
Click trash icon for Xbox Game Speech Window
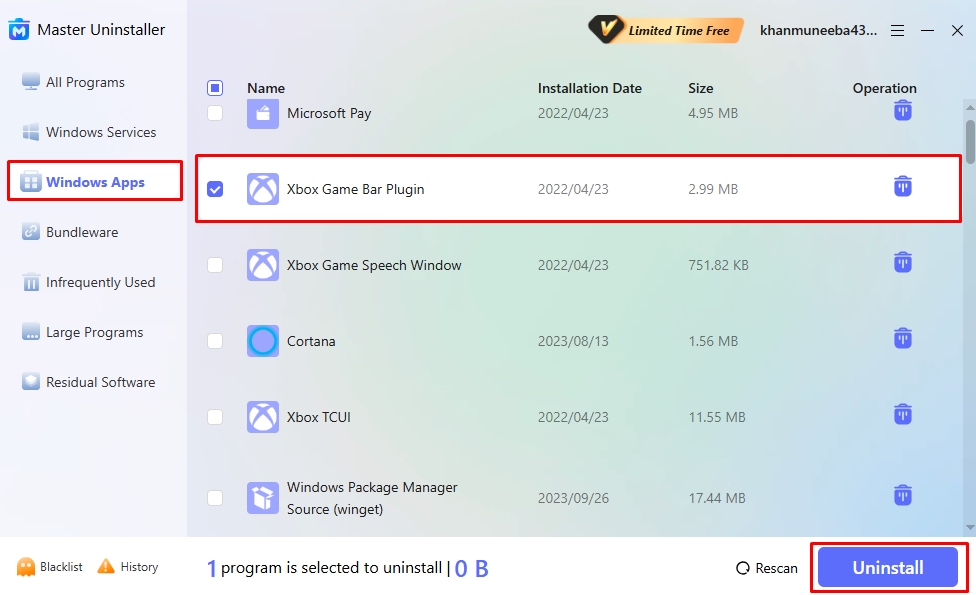click(x=903, y=262)
